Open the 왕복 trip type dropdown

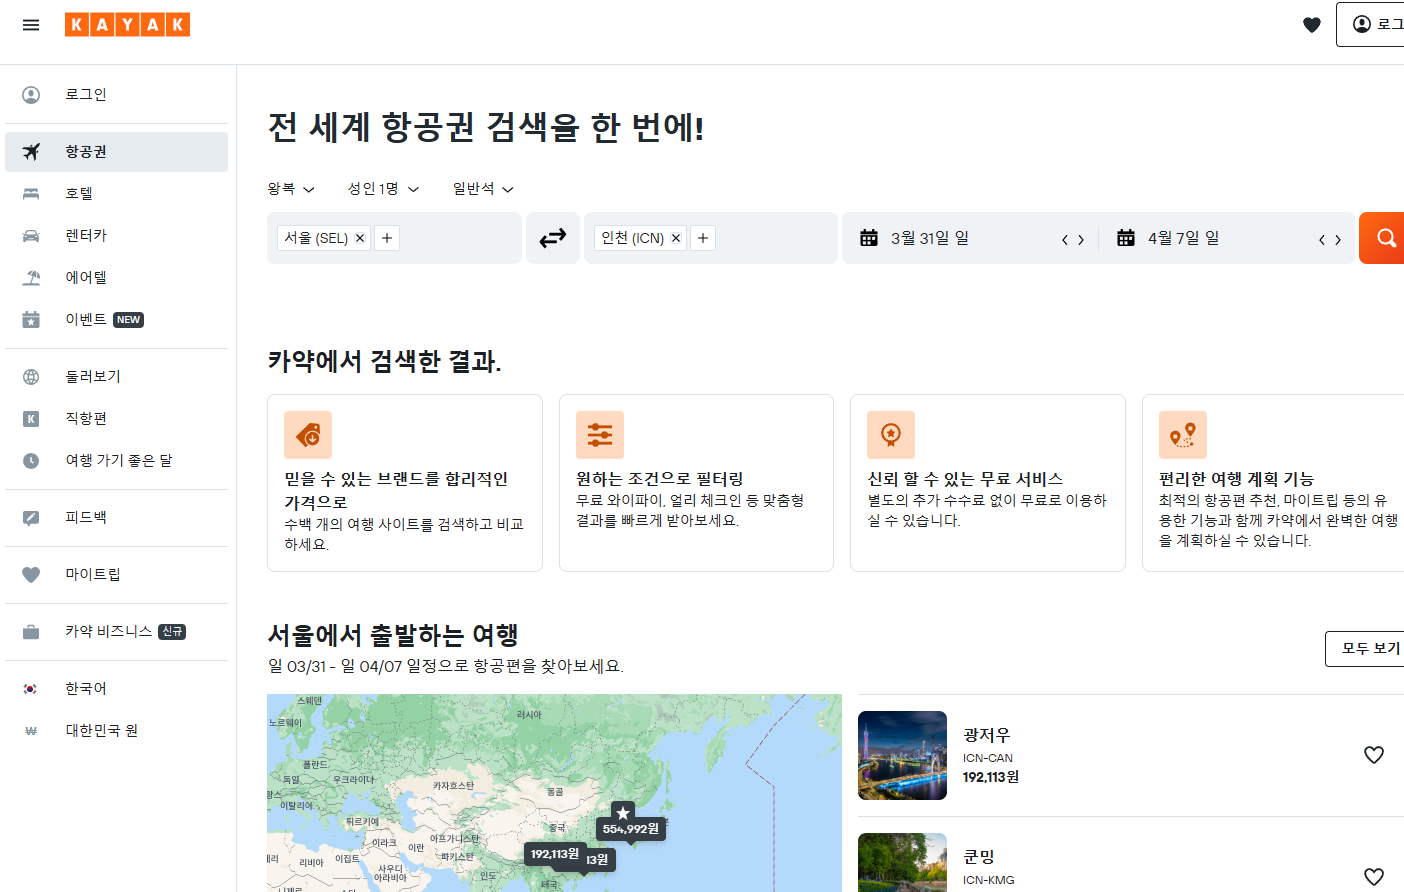click(x=290, y=188)
